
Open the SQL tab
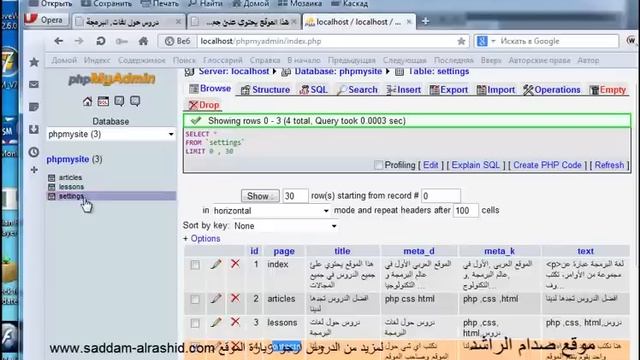coord(313,90)
